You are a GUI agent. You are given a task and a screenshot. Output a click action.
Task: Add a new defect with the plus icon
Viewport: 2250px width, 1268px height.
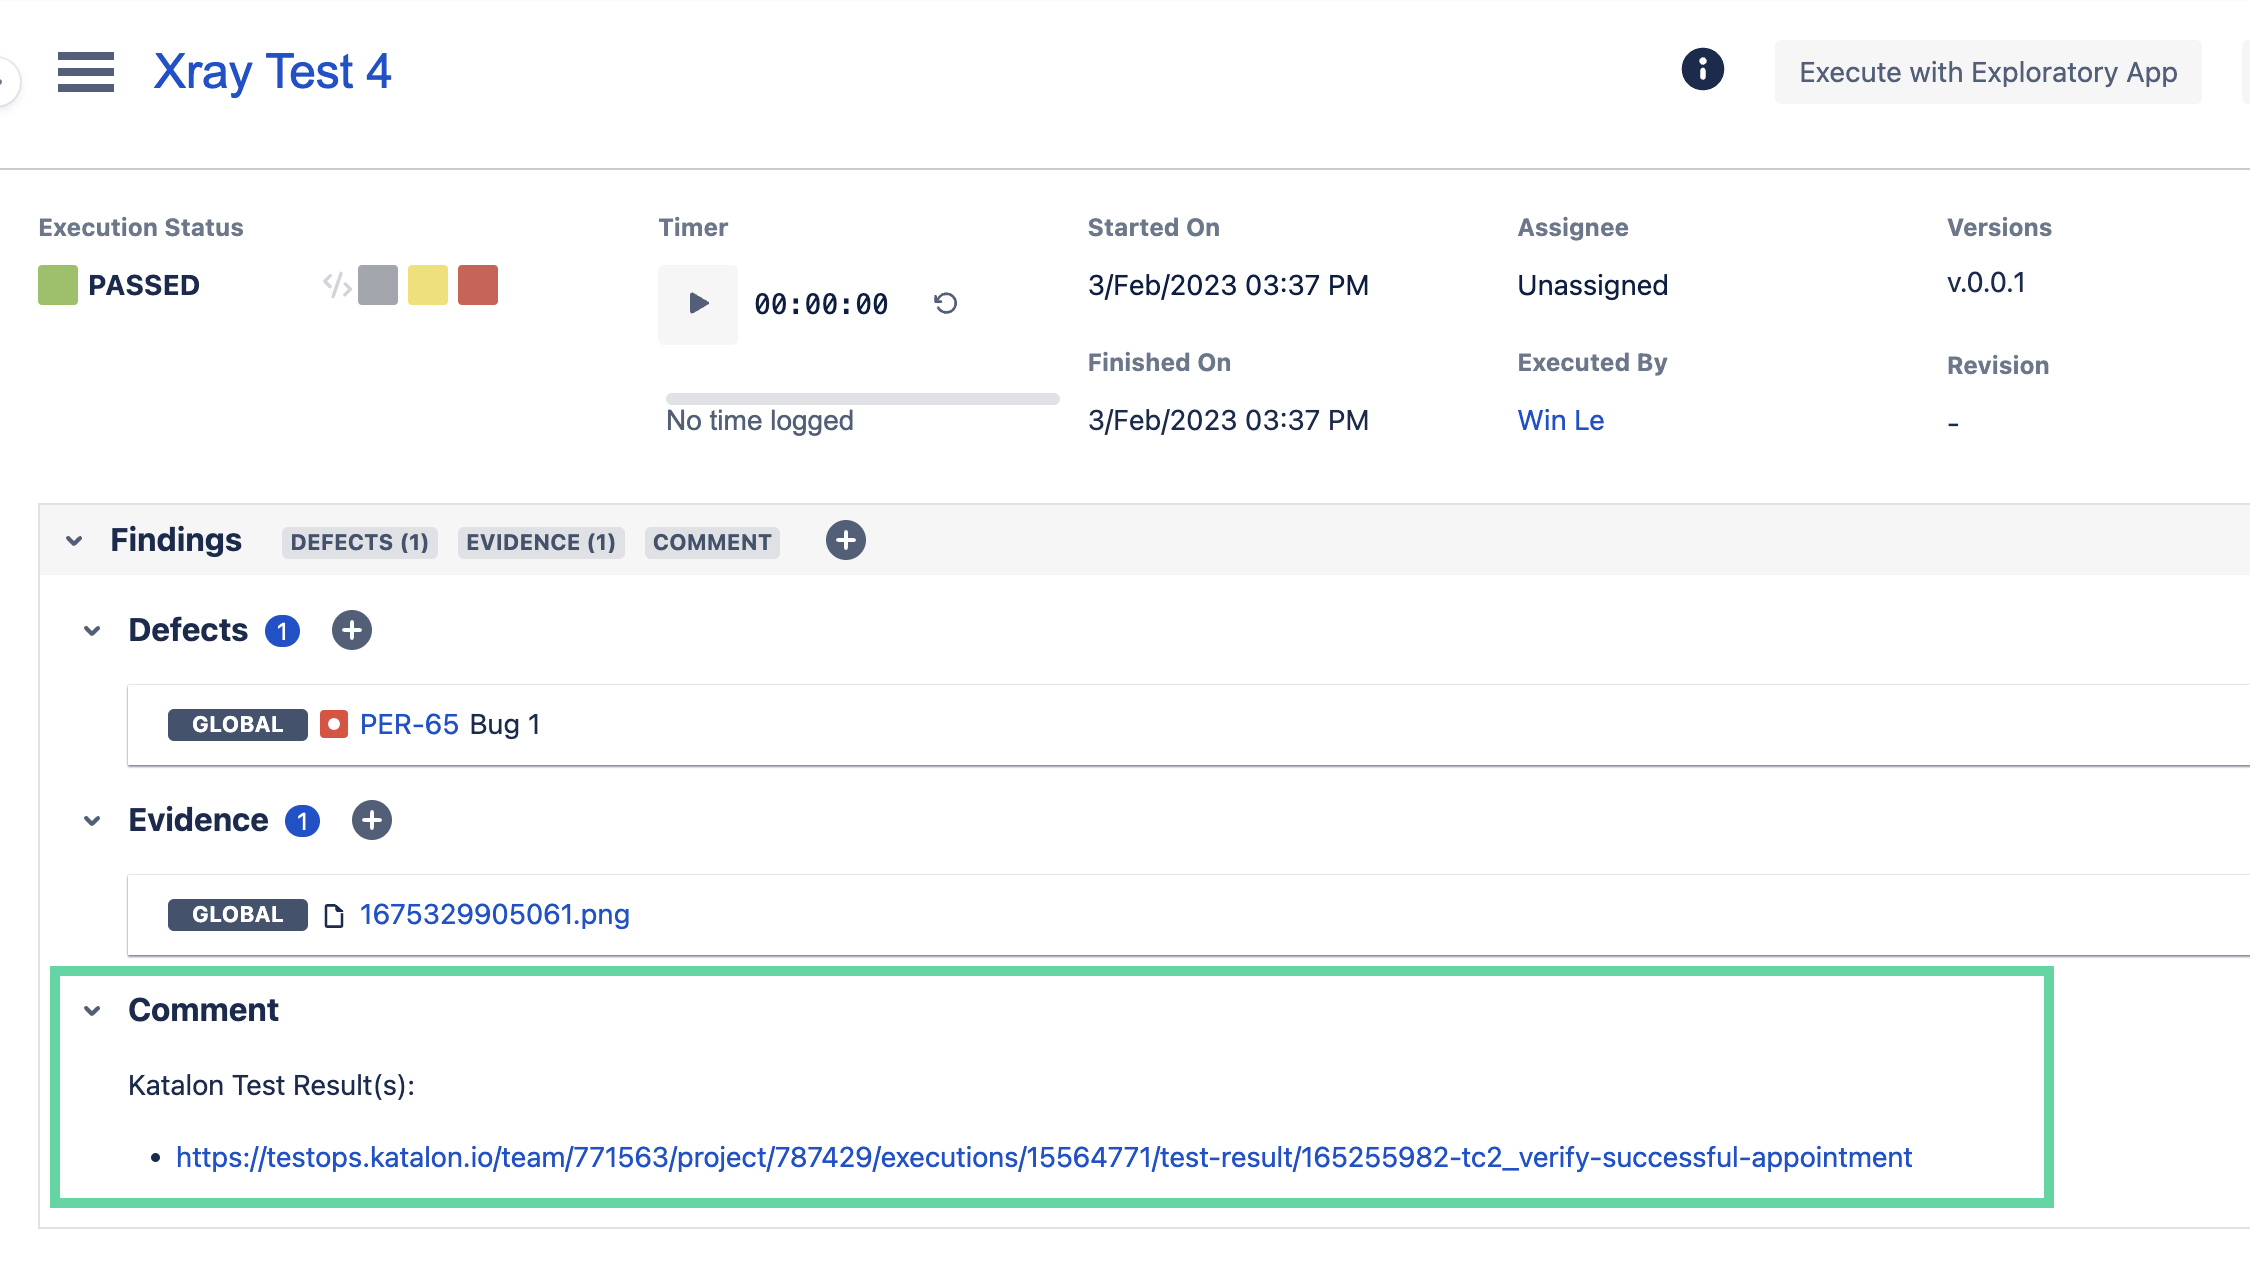pyautogui.click(x=351, y=630)
